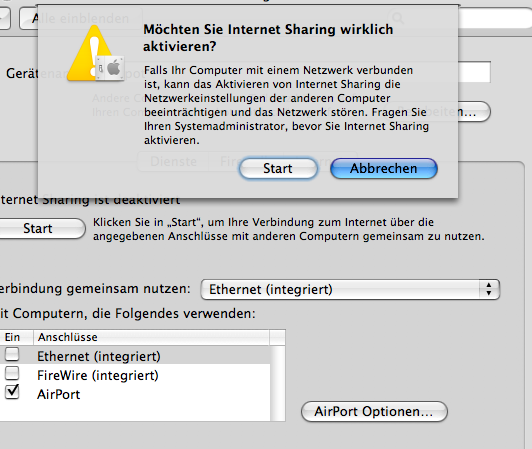Click the magnifier icon in search field
Screen dimensions: 532x449
[x=398, y=18]
